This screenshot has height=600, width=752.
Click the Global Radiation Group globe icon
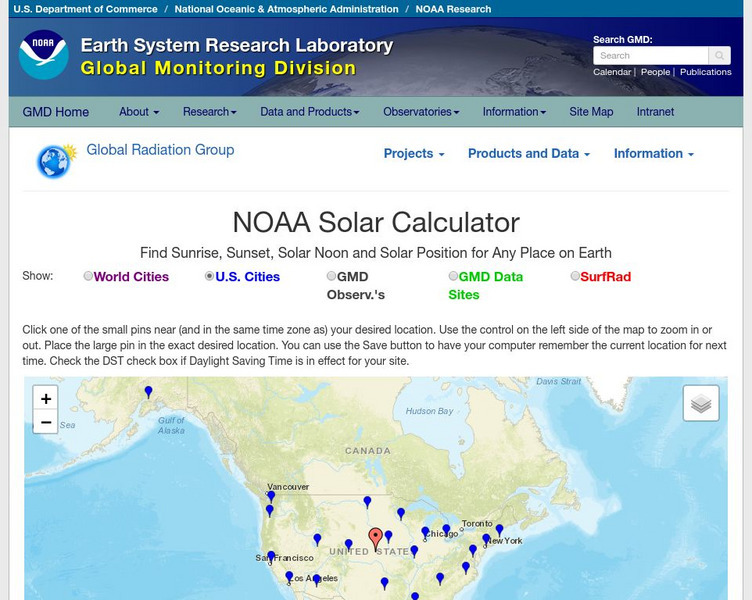point(57,161)
